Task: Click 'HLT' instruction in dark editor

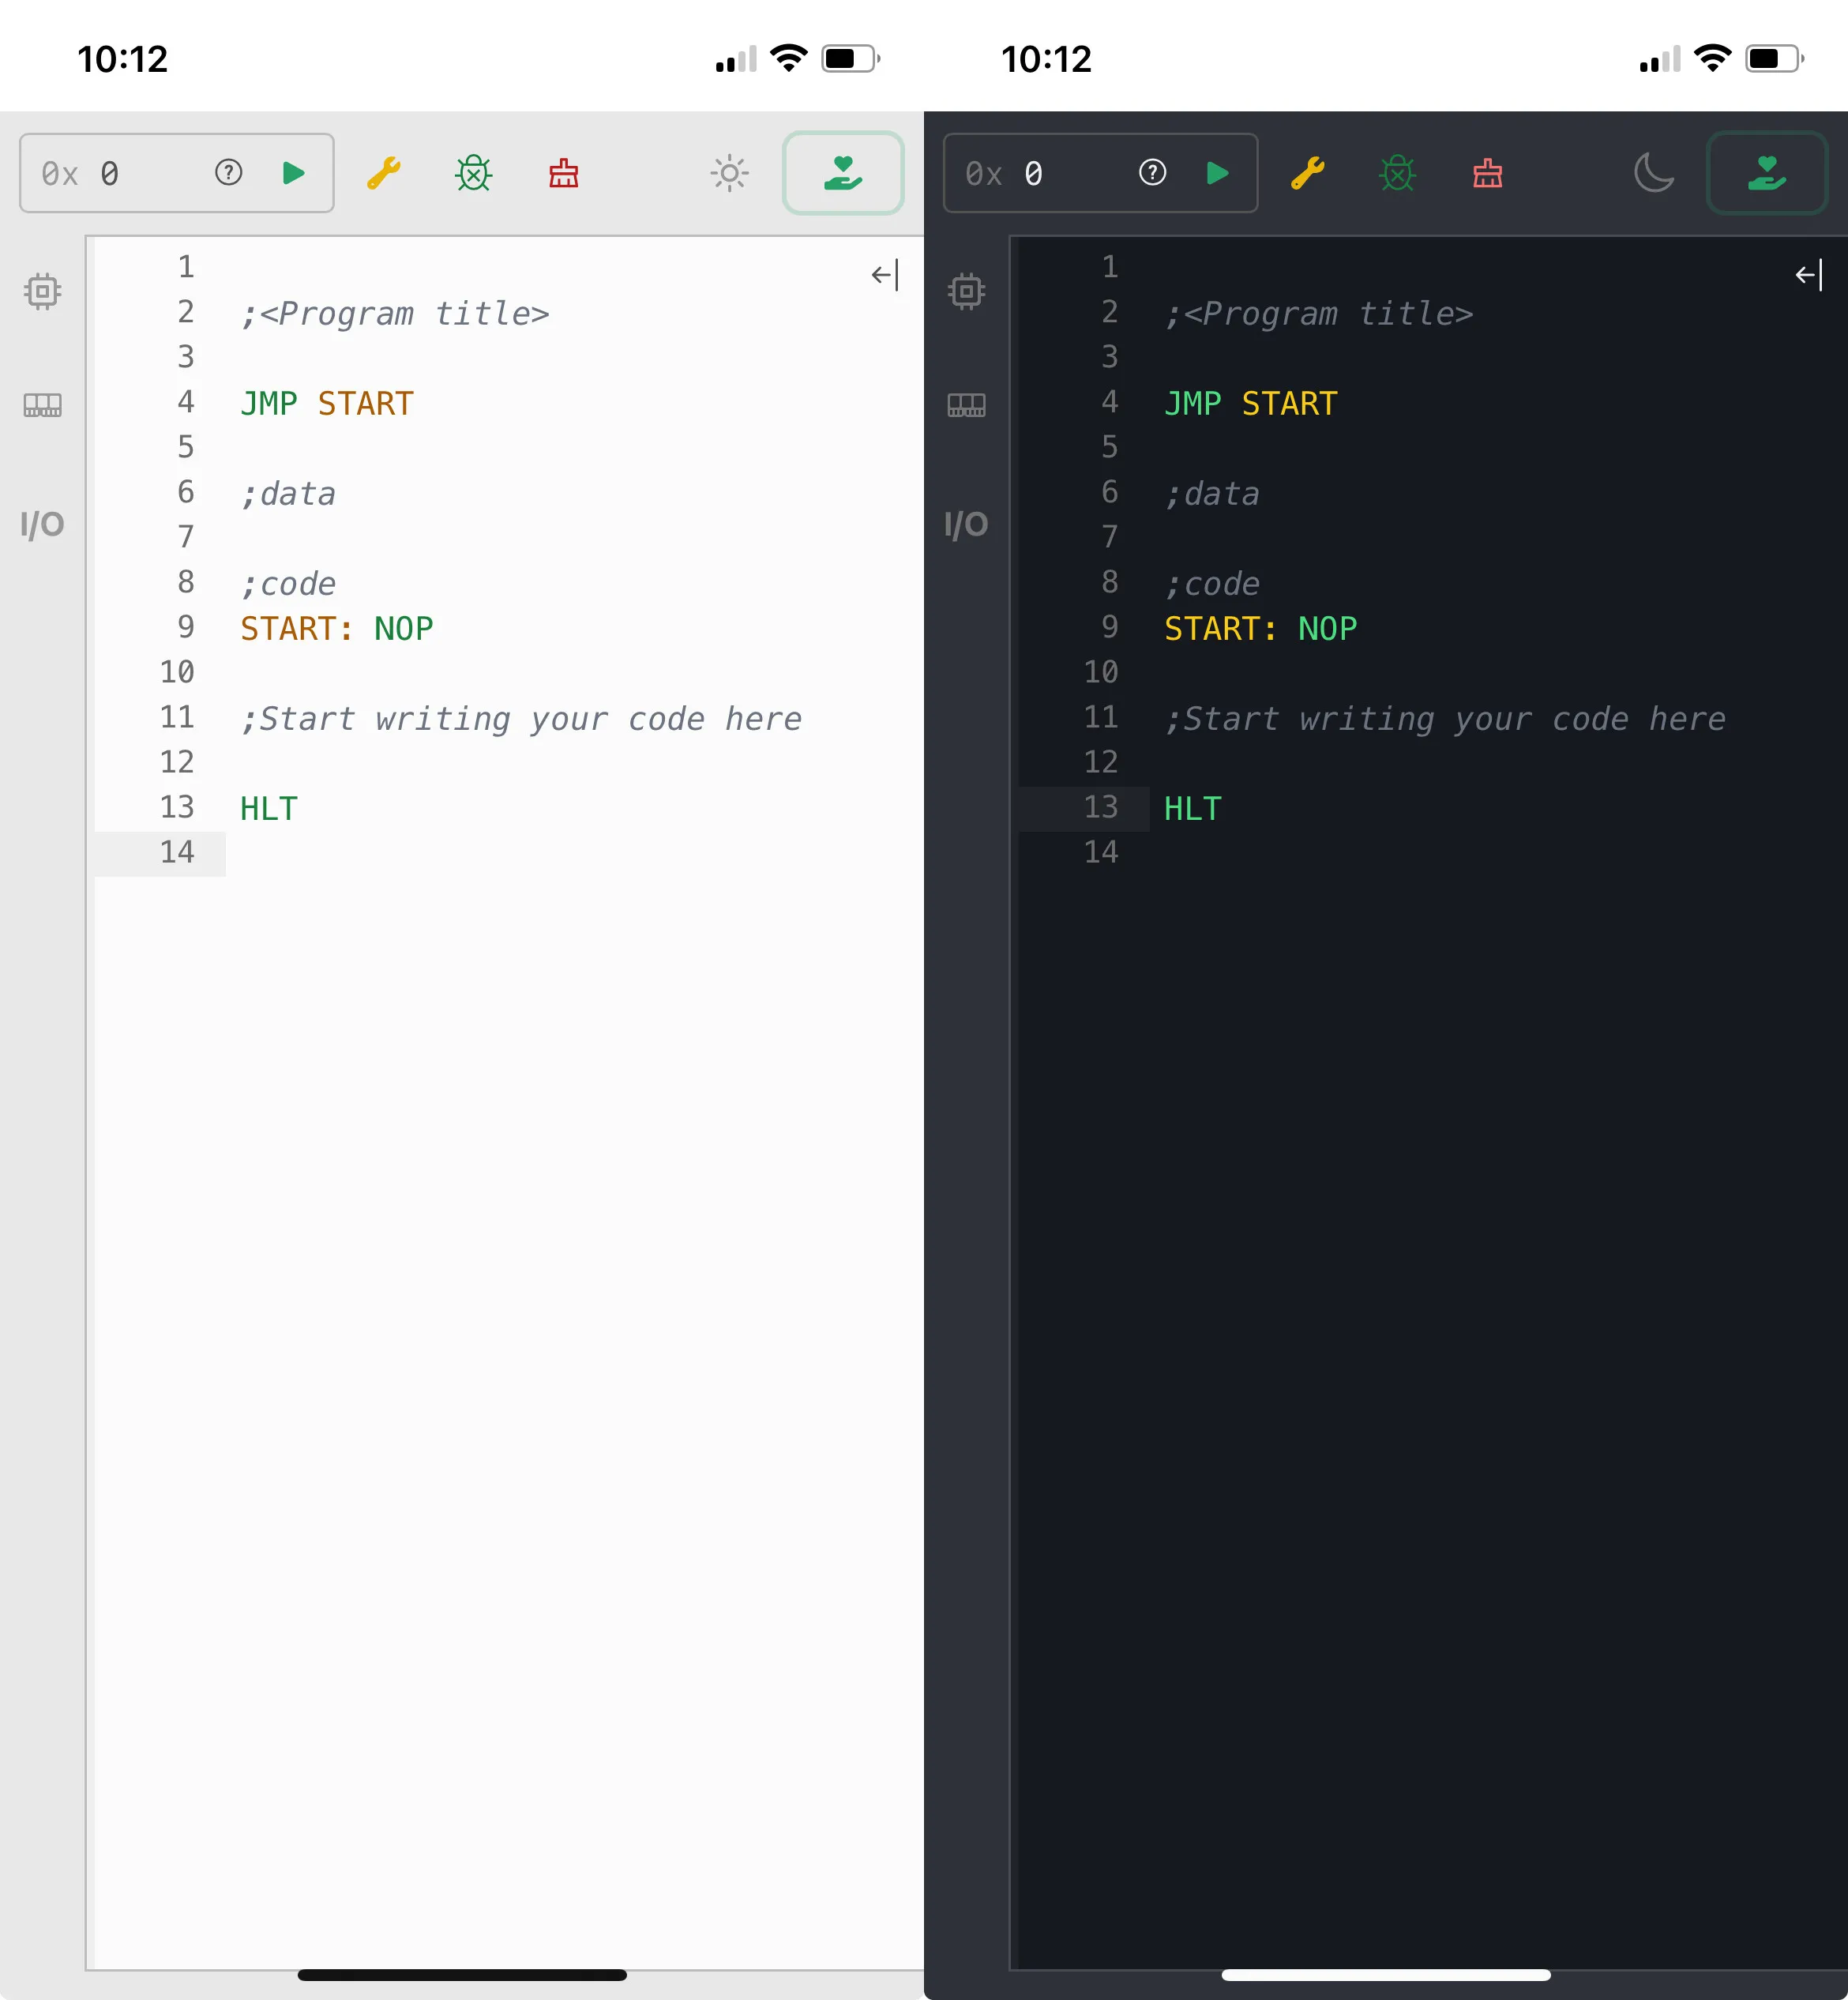Action: point(1193,809)
